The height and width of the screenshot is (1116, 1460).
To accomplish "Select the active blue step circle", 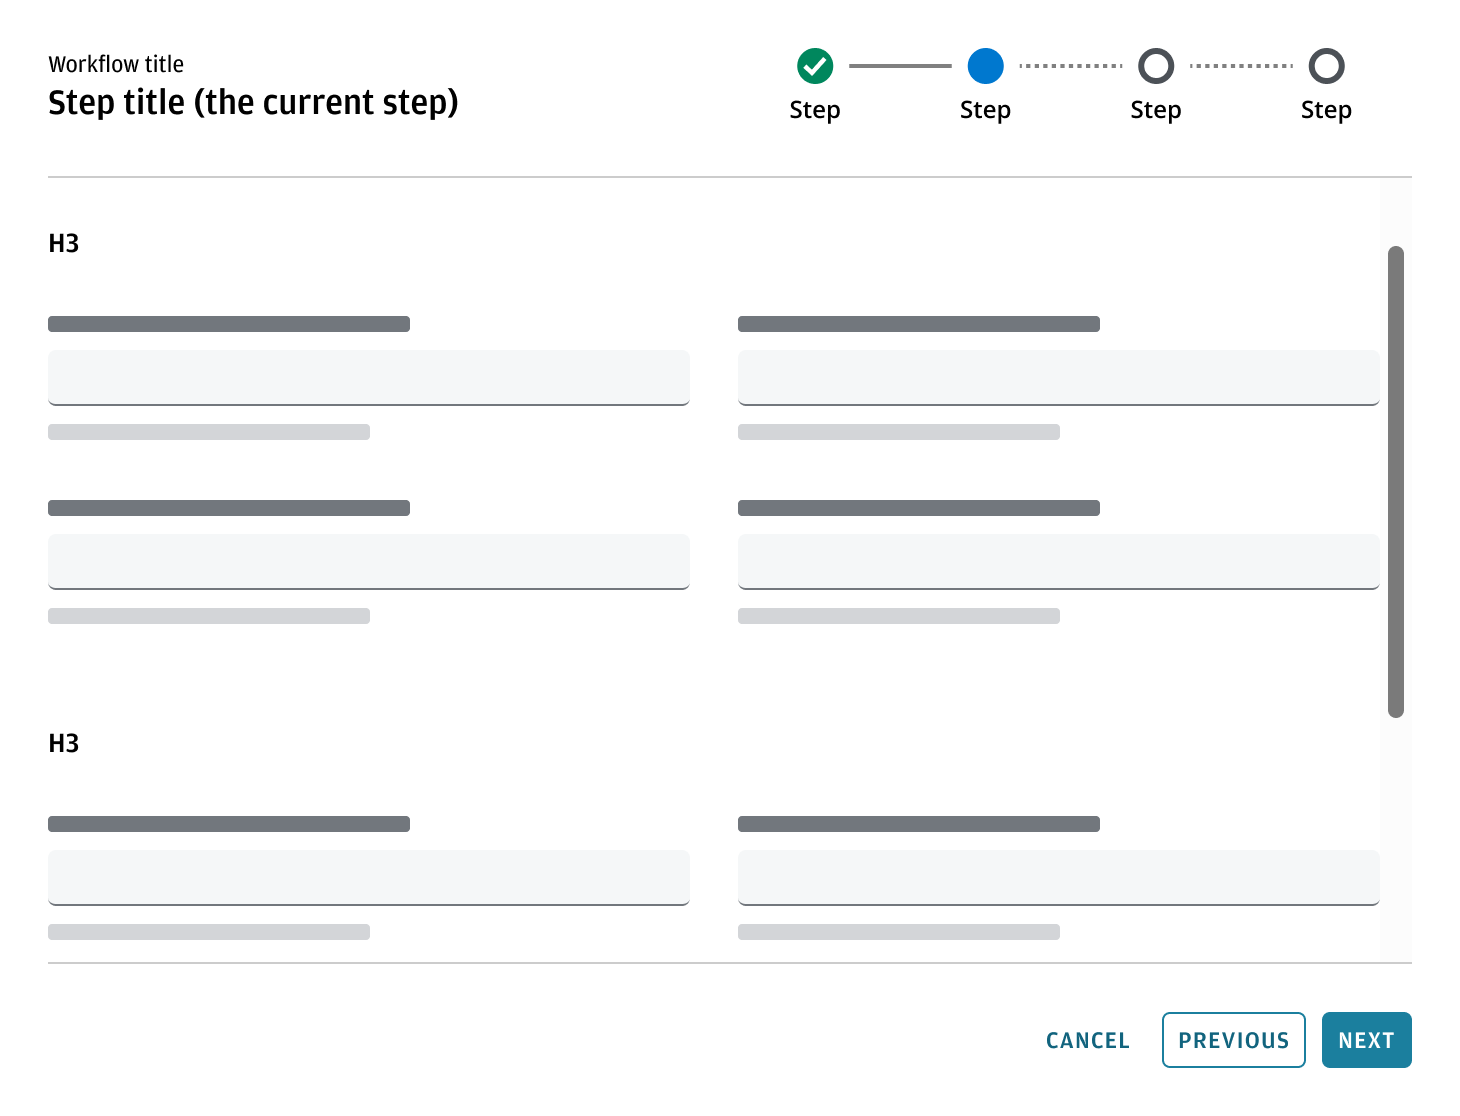I will [985, 65].
